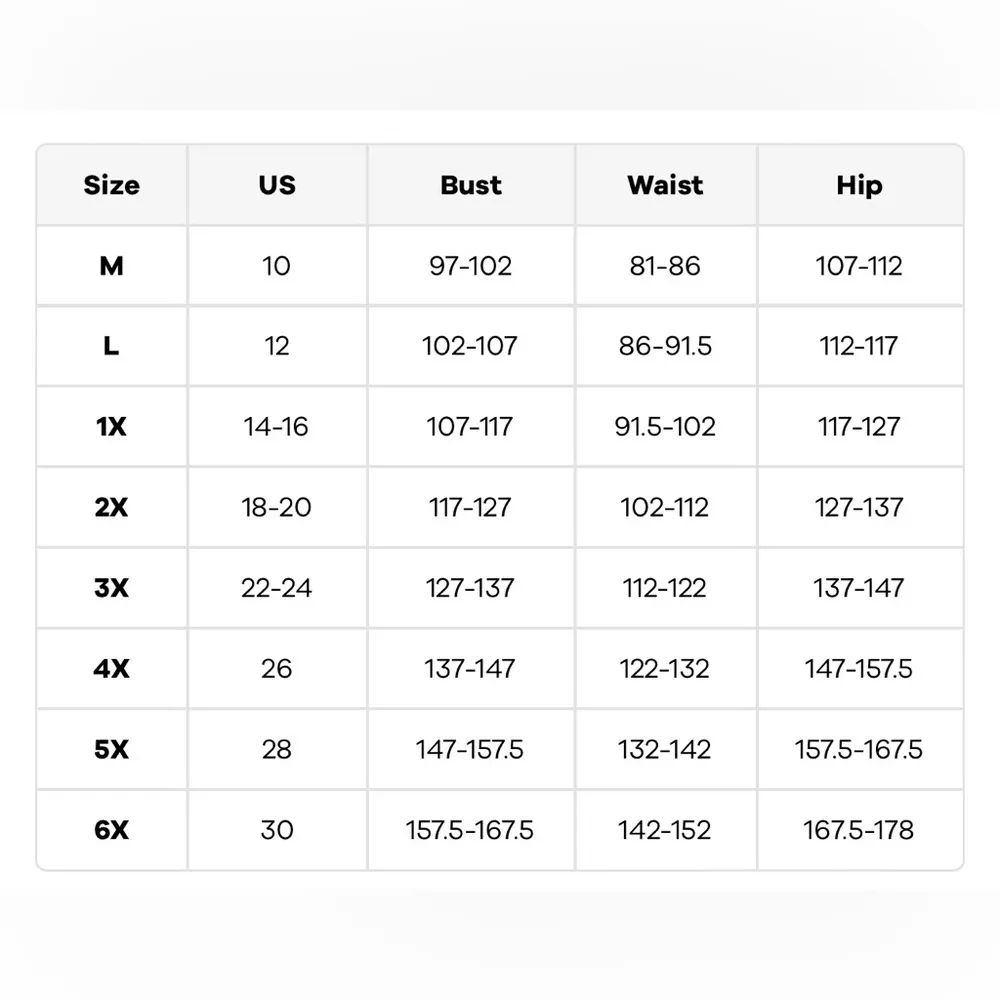This screenshot has height=1000, width=1000.
Task: Select the L size row label
Action: pos(112,346)
